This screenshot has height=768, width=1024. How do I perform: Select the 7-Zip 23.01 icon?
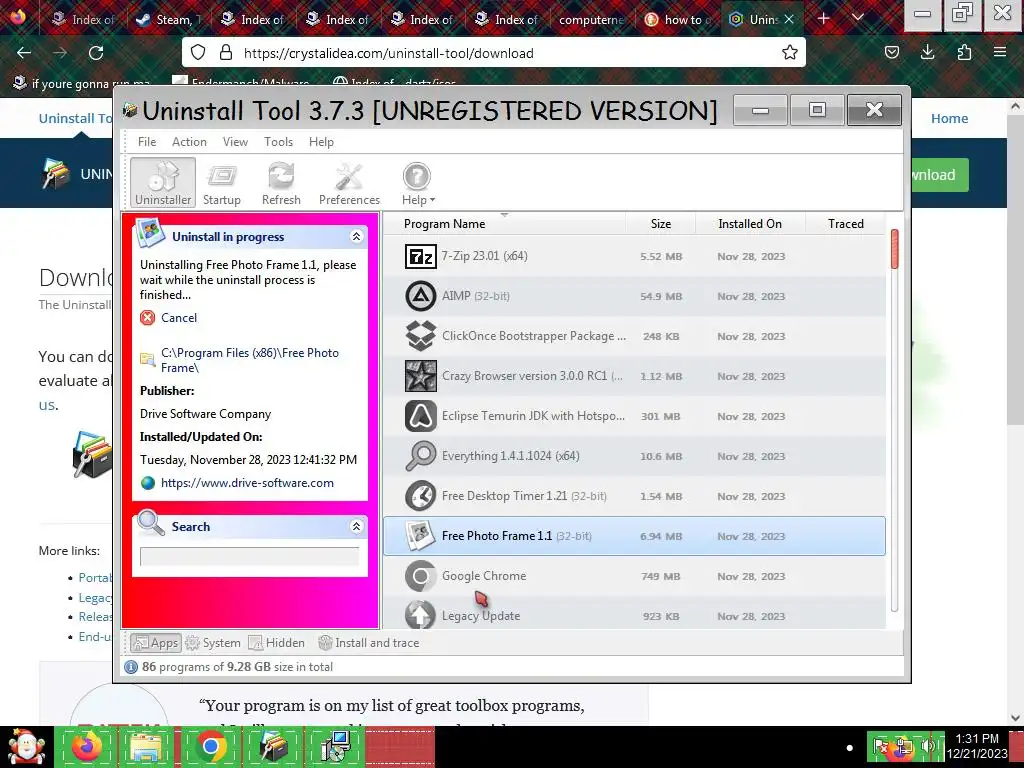click(421, 256)
